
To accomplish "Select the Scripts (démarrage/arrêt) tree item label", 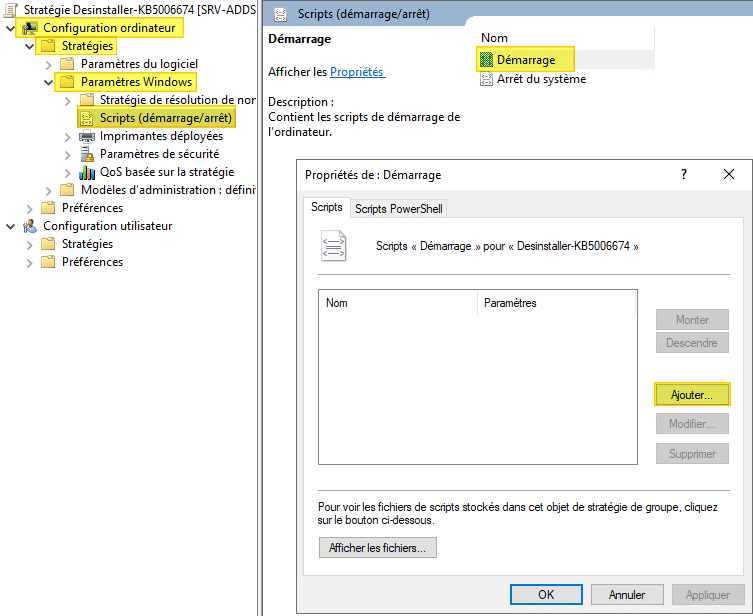I will pyautogui.click(x=166, y=118).
